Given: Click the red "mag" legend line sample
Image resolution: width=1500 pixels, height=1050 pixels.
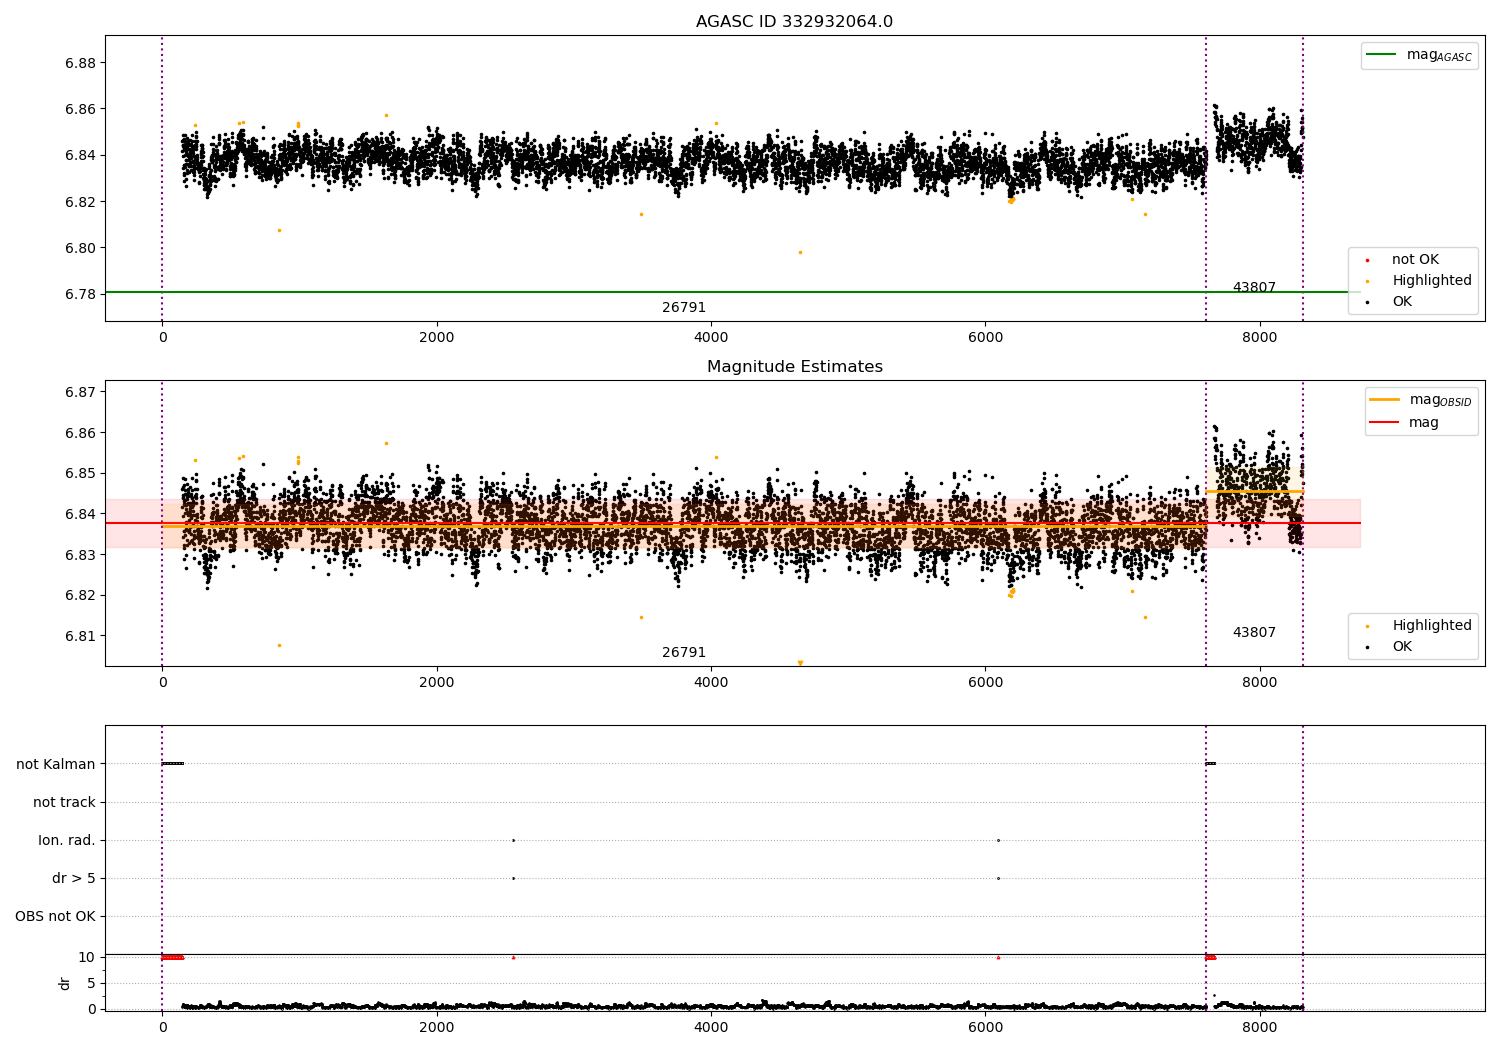Looking at the screenshot, I should coord(1385,423).
